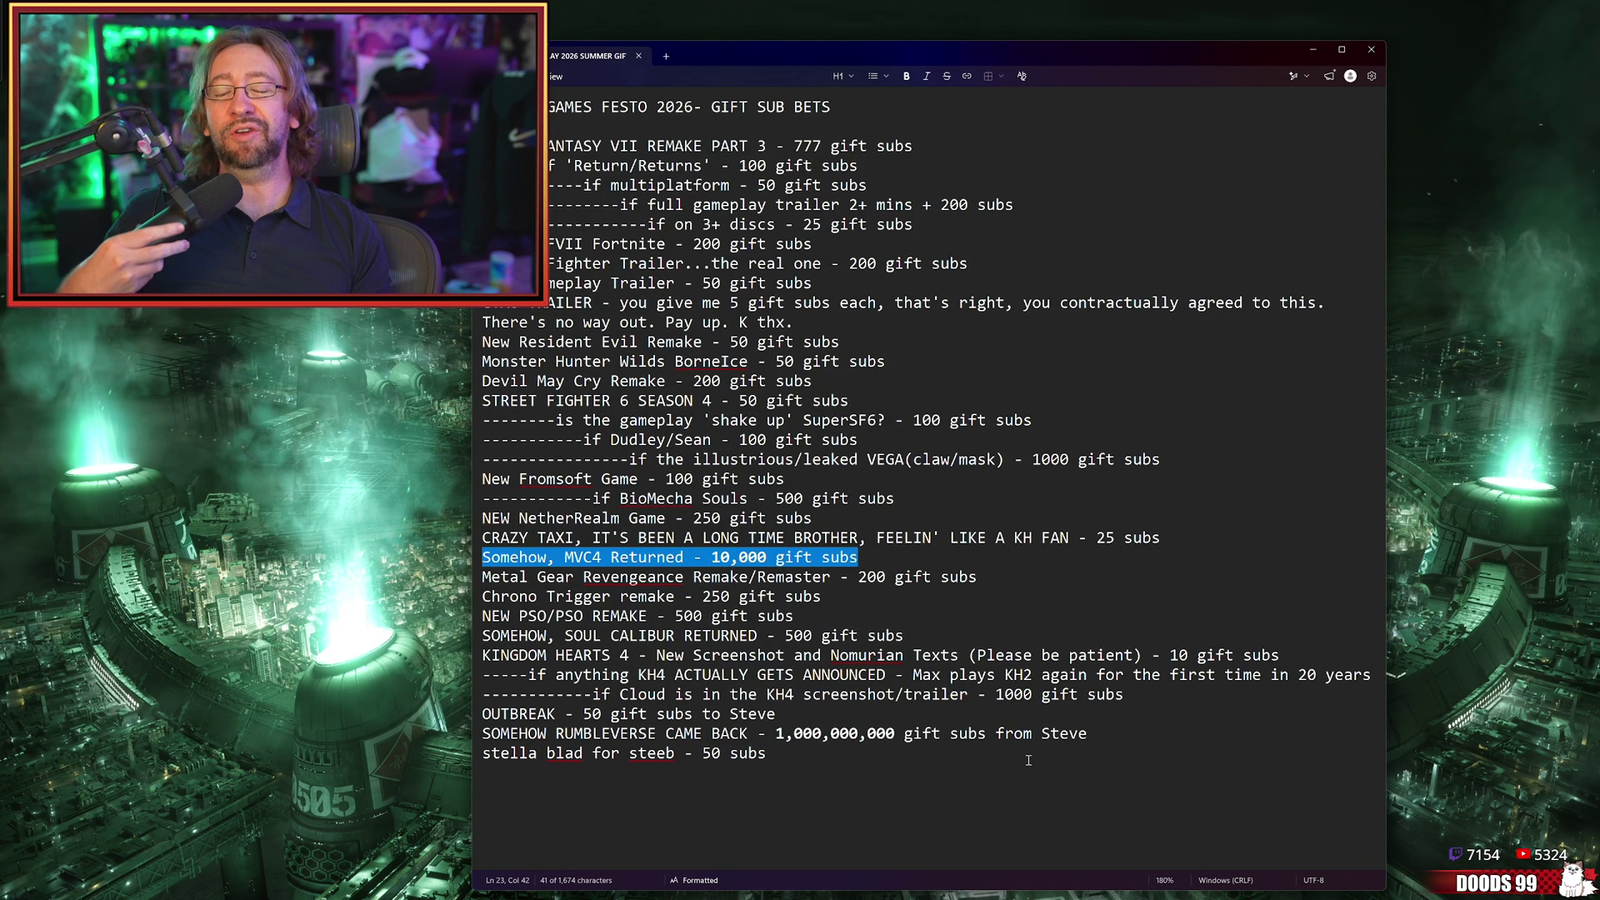Click the 'FVII Fortnite - 200 gift subs' line
Viewport: 1600px width, 900px height.
(680, 244)
